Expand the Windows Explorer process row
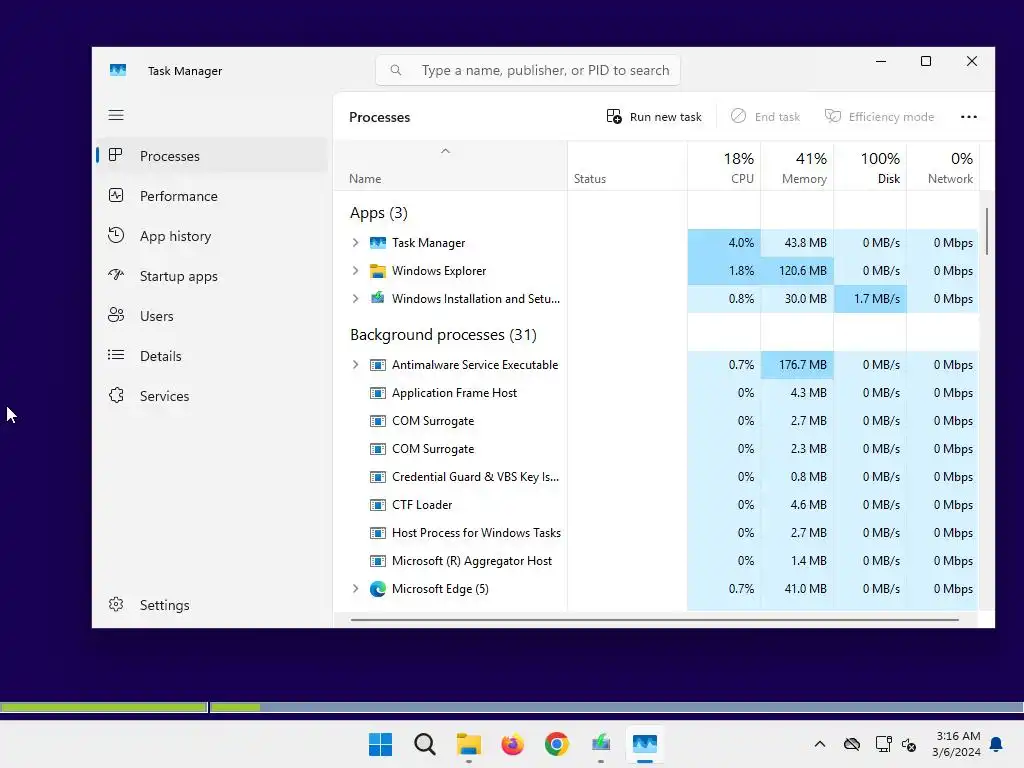This screenshot has height=768, width=1024. pyautogui.click(x=355, y=270)
